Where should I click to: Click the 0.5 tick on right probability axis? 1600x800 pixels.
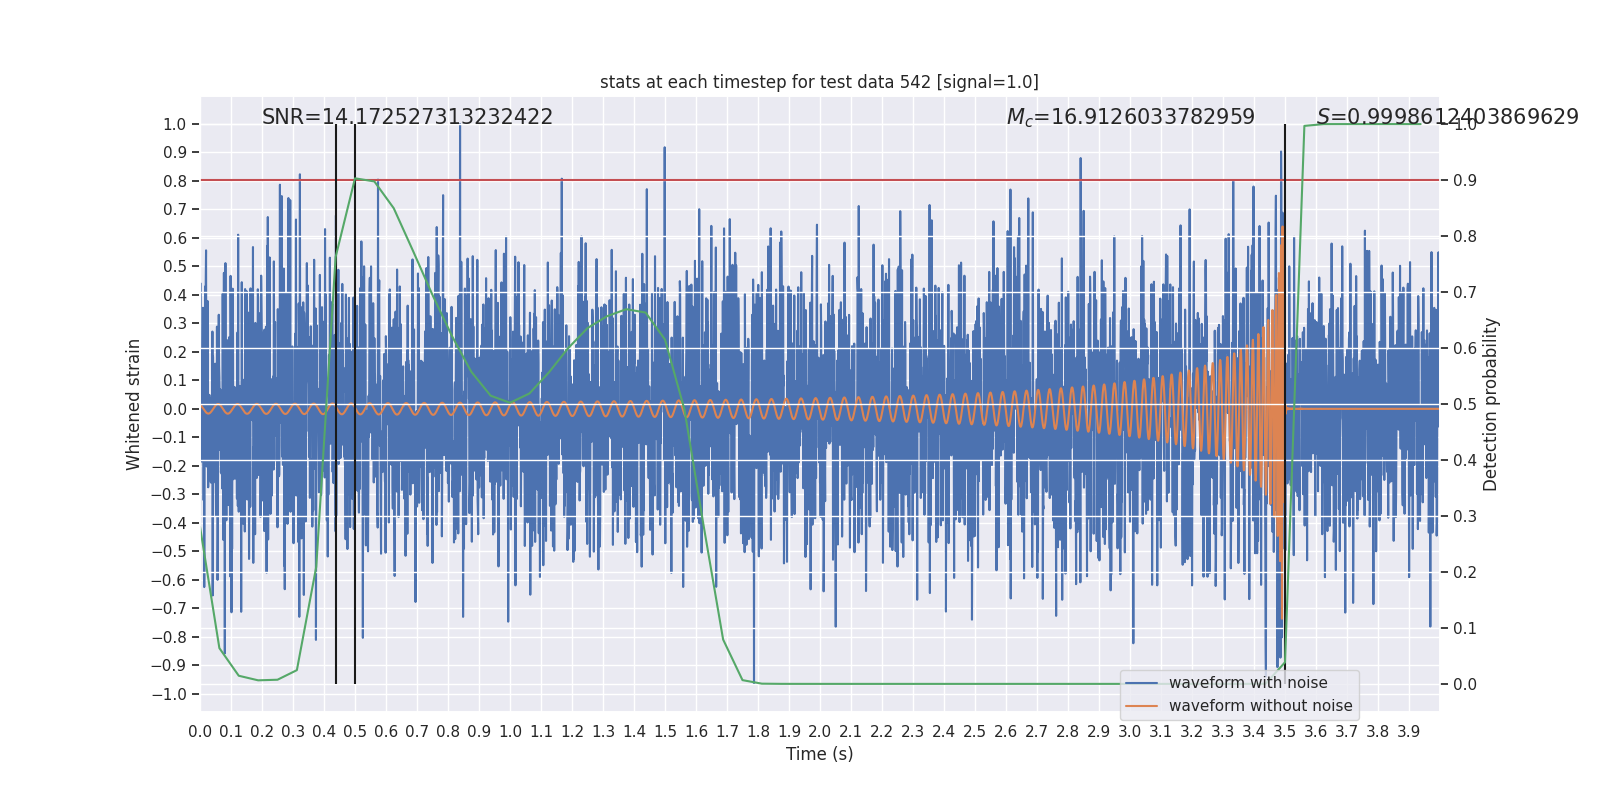[1465, 405]
